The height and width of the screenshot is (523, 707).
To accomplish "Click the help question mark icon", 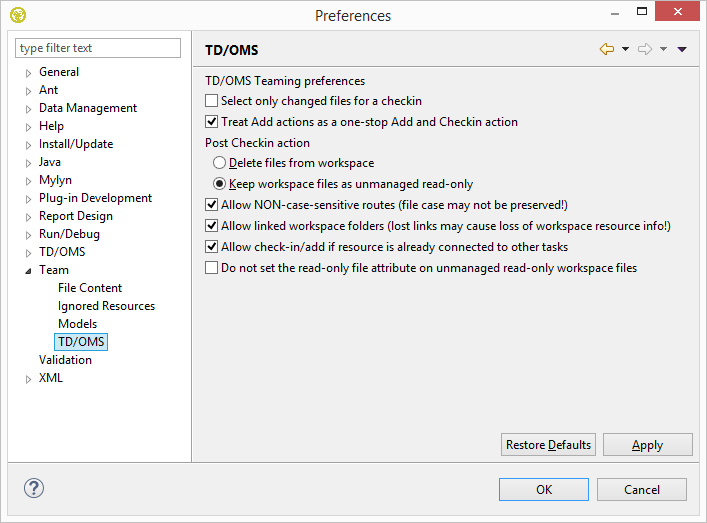I will pyautogui.click(x=34, y=489).
